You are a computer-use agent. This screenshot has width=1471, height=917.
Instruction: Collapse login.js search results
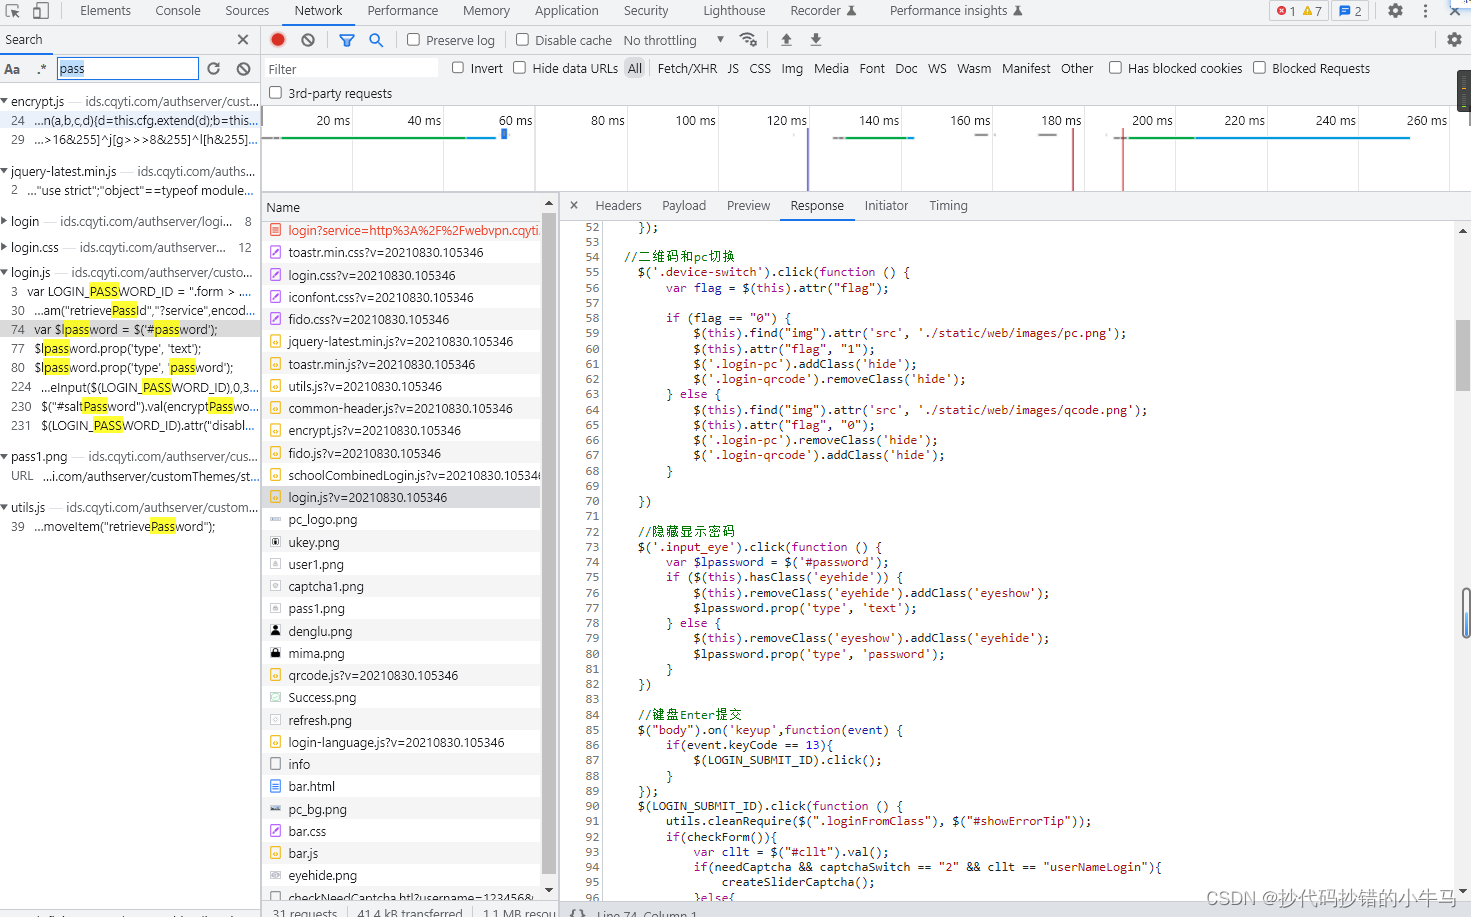tap(5, 273)
